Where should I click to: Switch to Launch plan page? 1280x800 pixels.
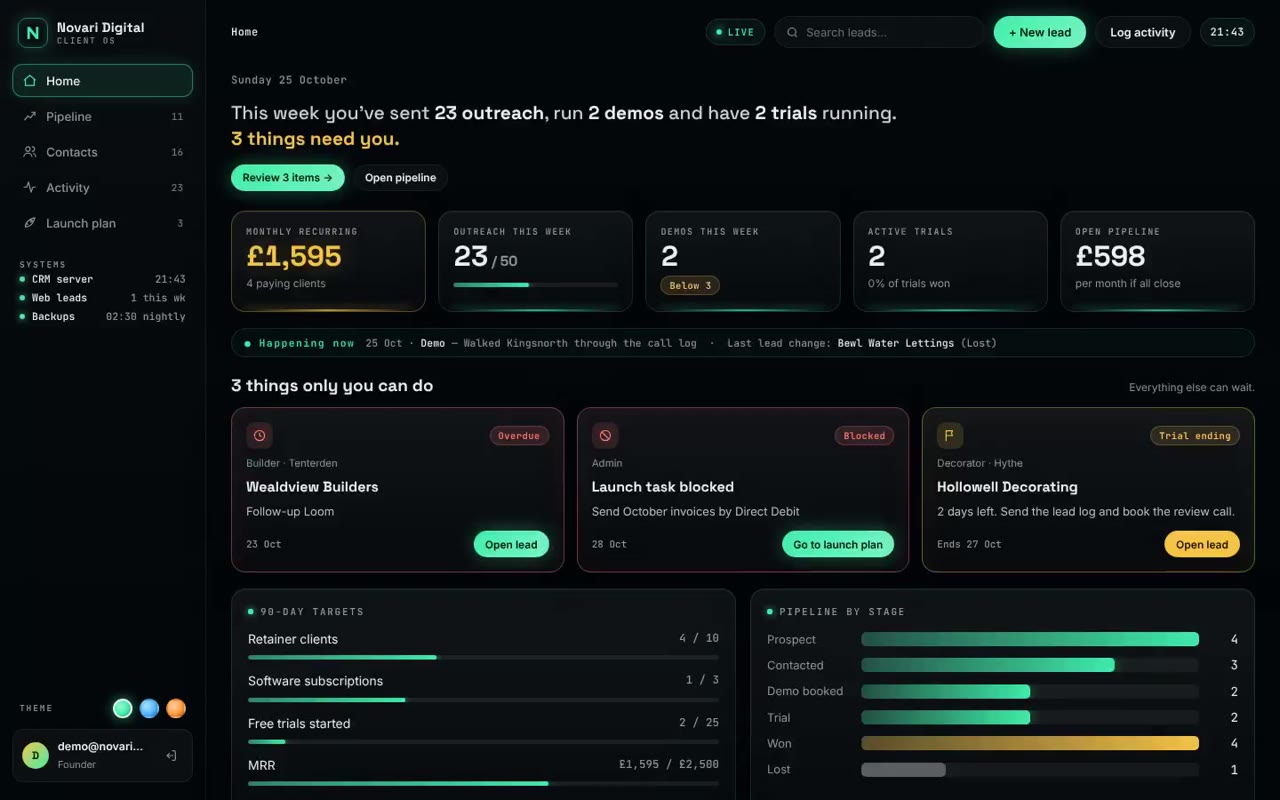tap(102, 223)
